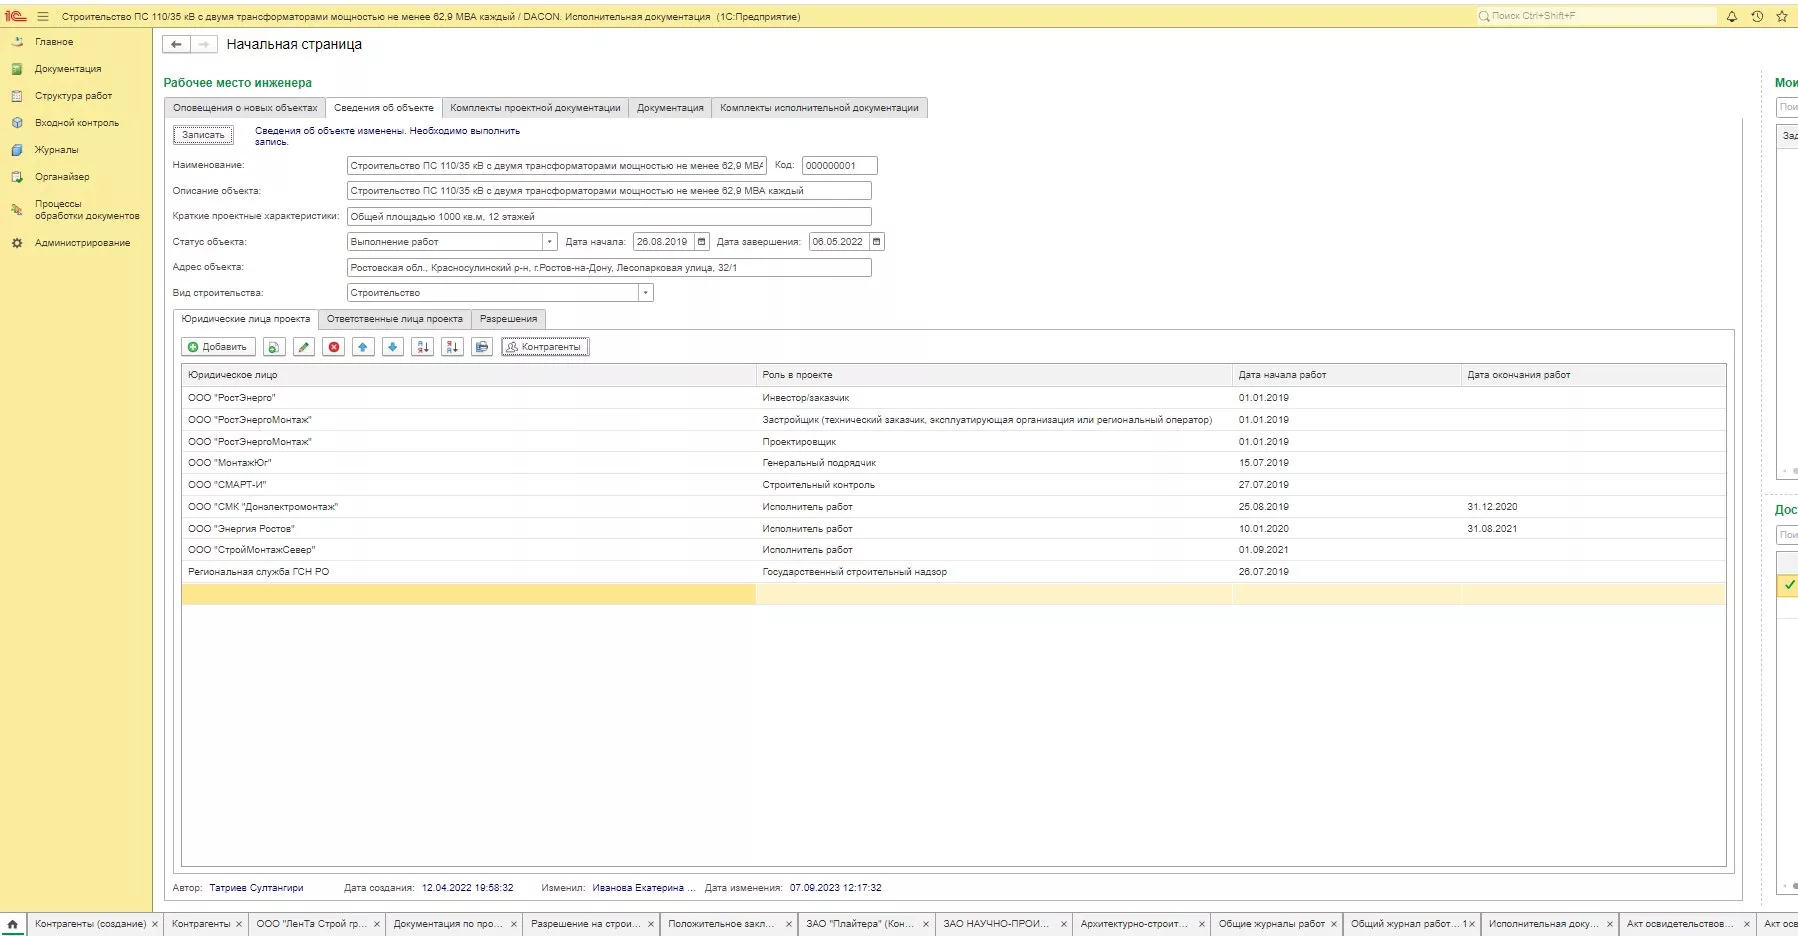Click the Адрес объекта input field
This screenshot has width=1798, height=936.
tap(608, 268)
